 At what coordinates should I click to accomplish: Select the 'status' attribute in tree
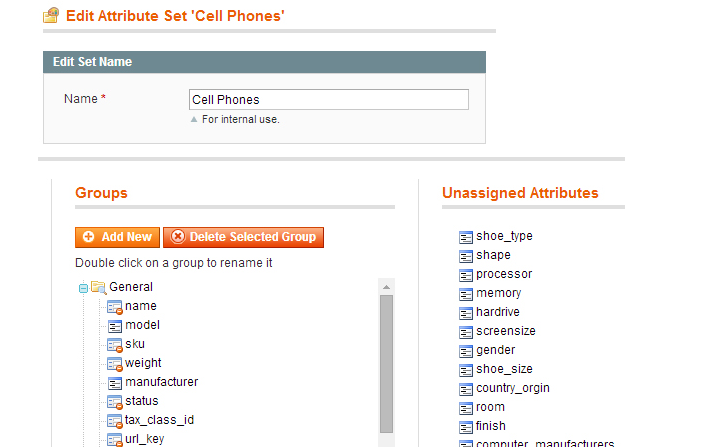tap(142, 401)
